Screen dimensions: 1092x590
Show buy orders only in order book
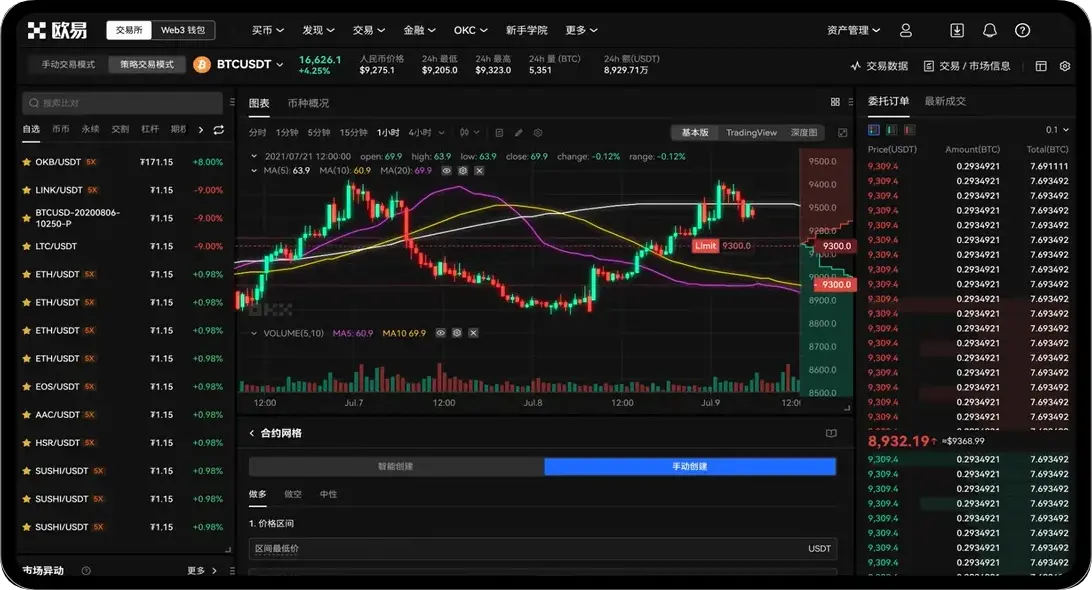click(891, 130)
